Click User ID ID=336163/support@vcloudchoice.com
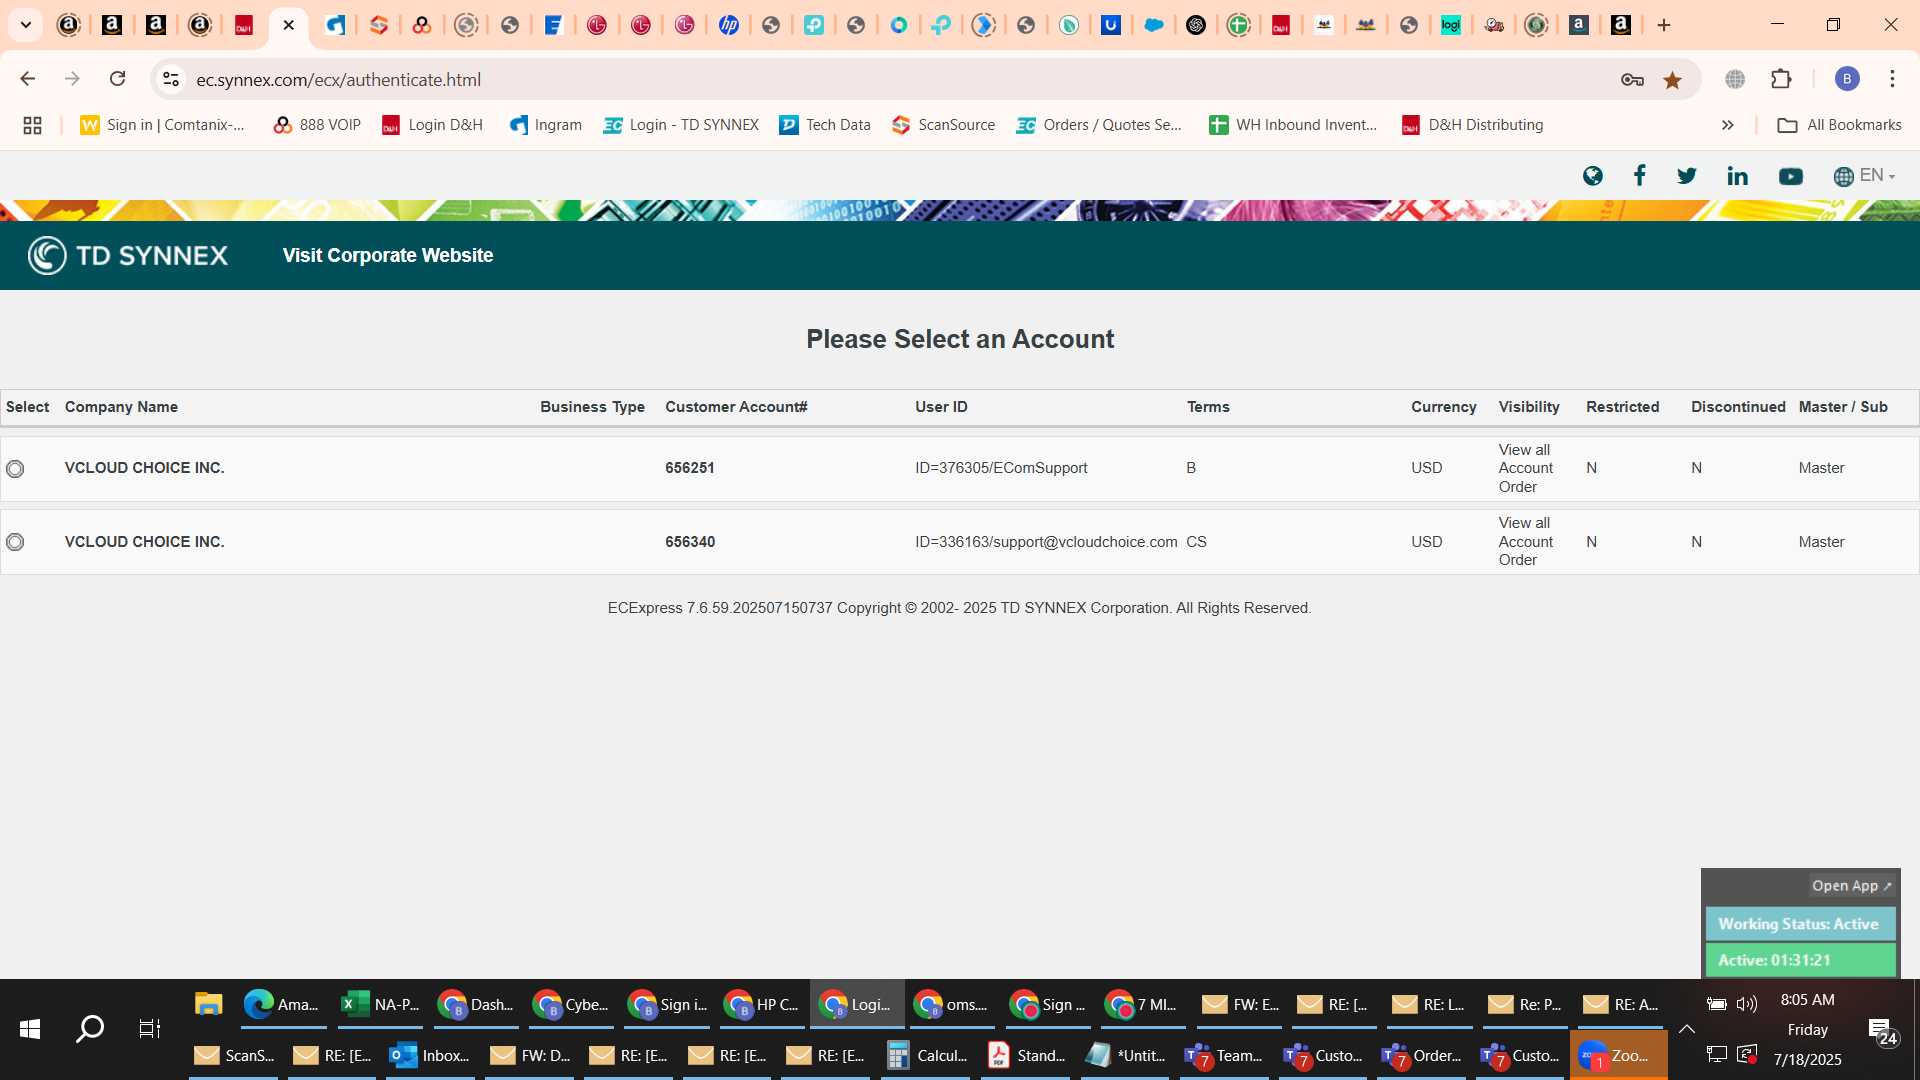Viewport: 1920px width, 1080px height. [x=1046, y=542]
